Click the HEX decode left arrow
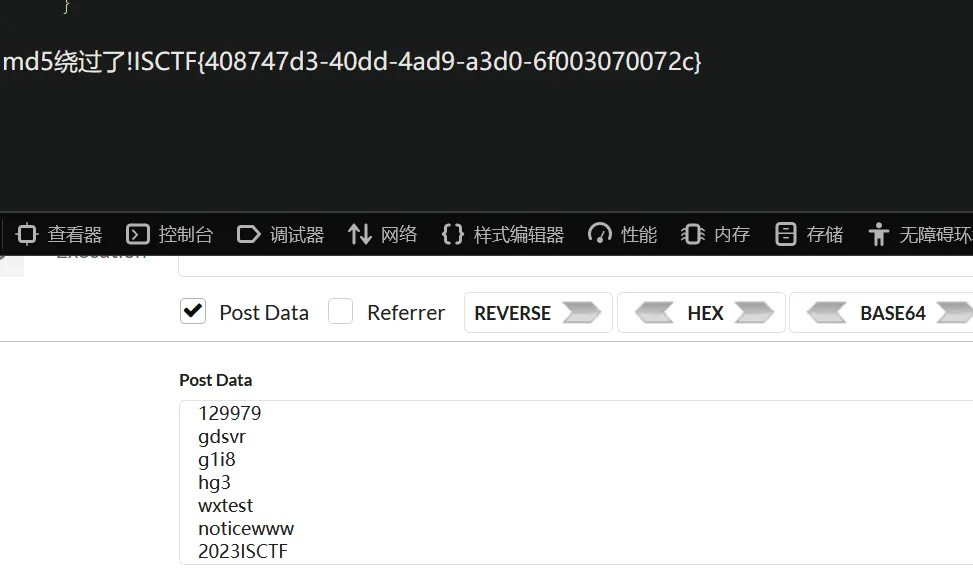This screenshot has width=973, height=573. point(654,312)
